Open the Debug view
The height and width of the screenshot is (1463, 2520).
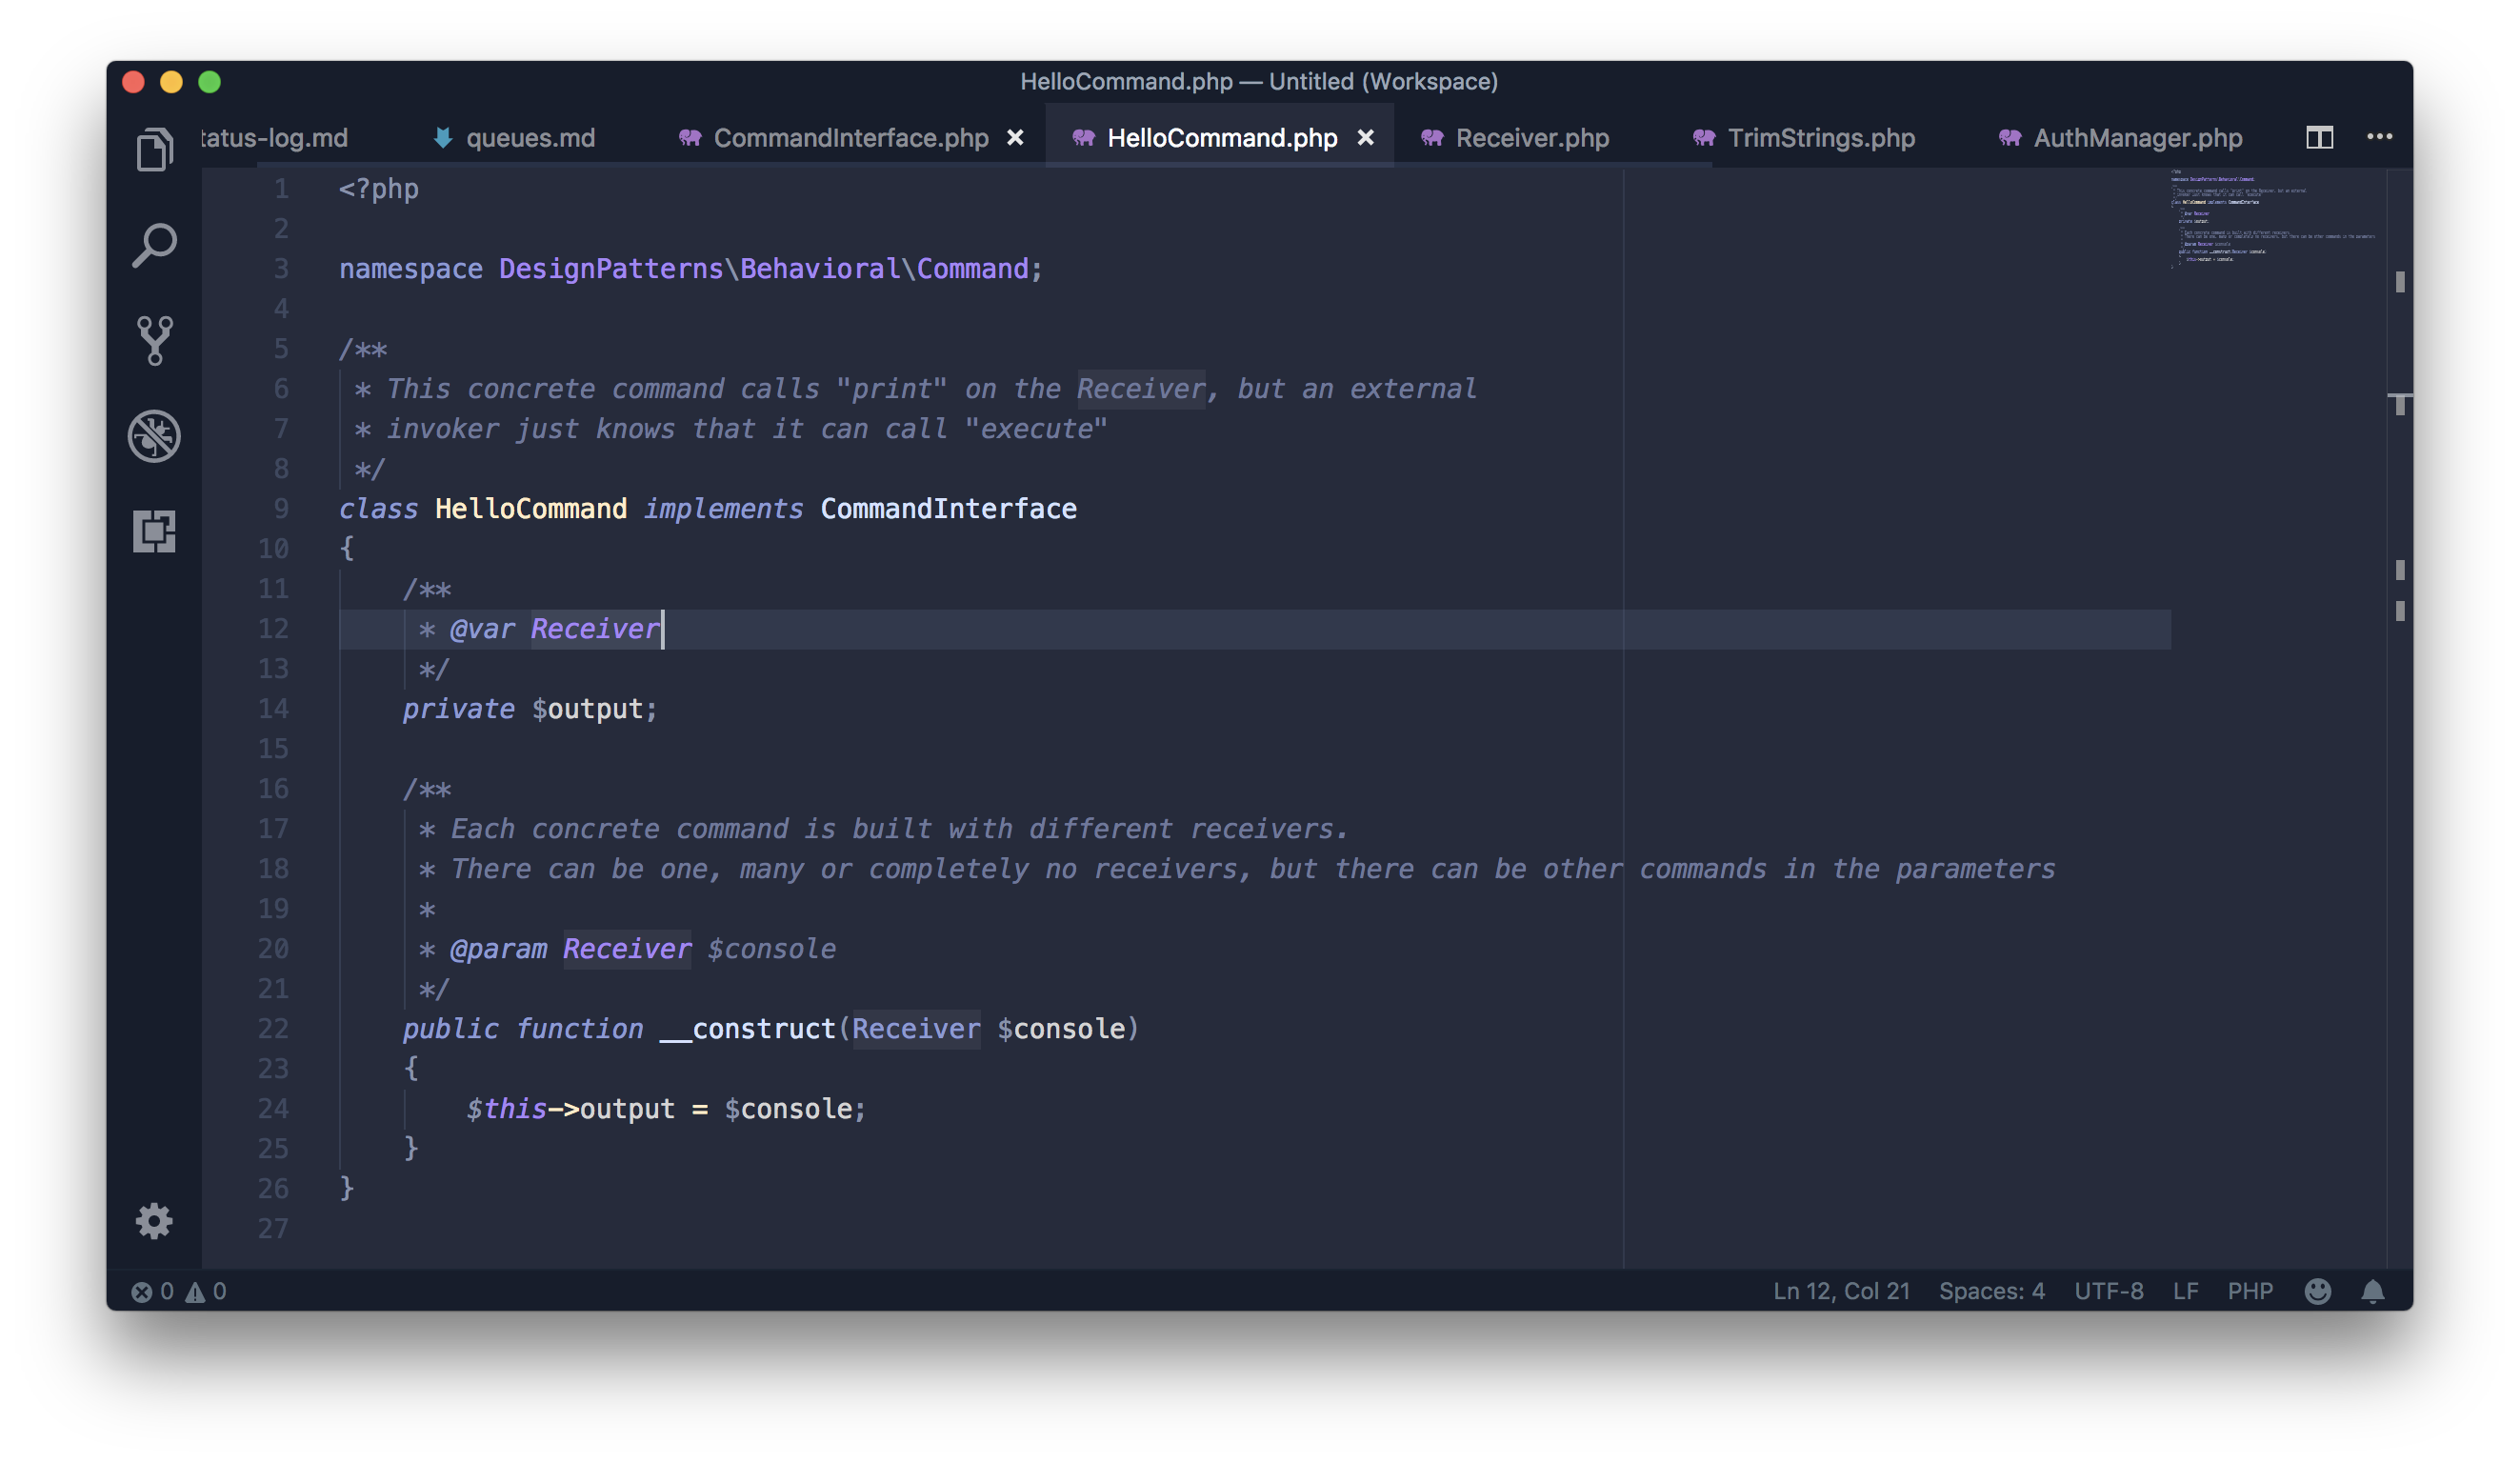155,435
